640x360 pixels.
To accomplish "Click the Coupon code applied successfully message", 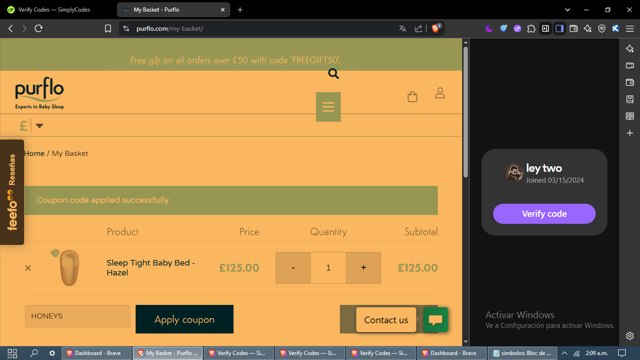I will tap(103, 200).
